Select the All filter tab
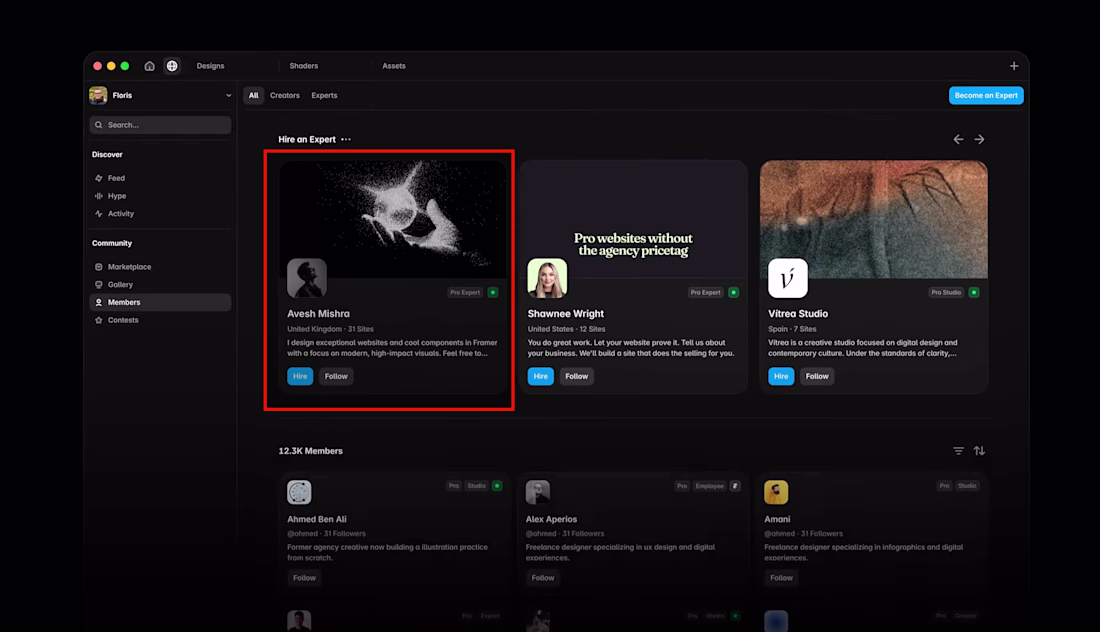 click(x=253, y=95)
